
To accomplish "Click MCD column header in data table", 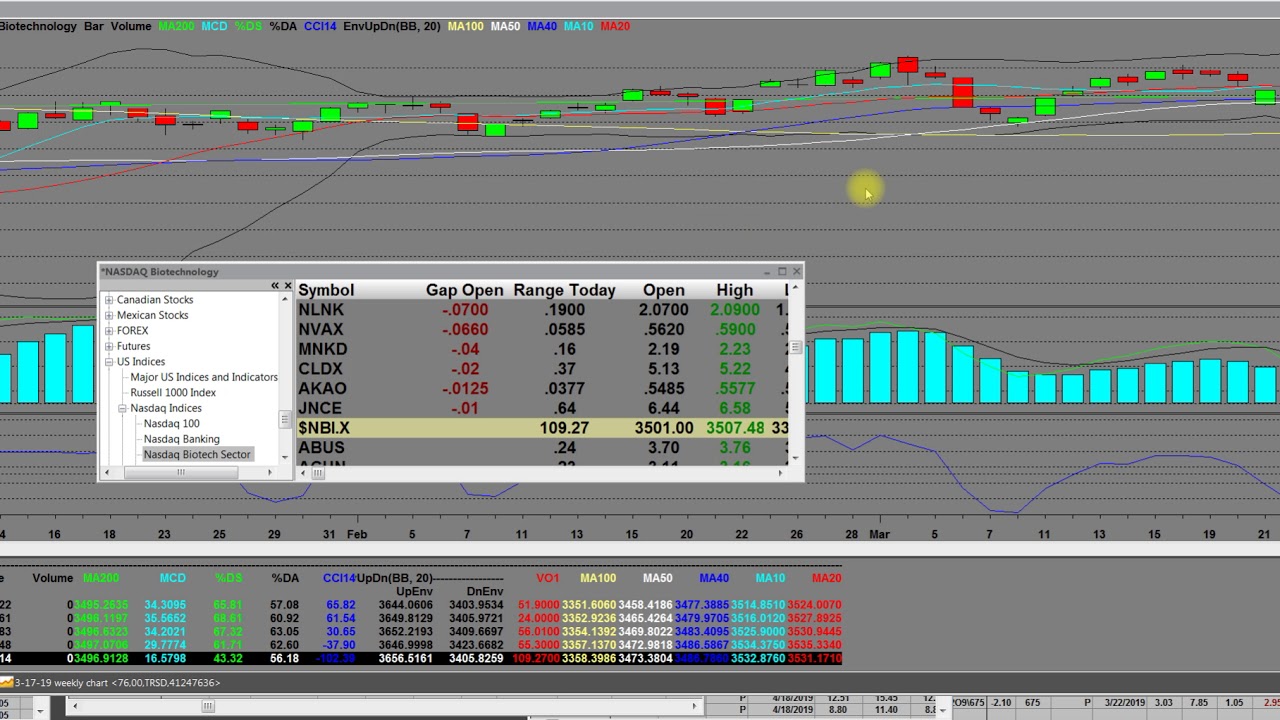I will pyautogui.click(x=172, y=578).
